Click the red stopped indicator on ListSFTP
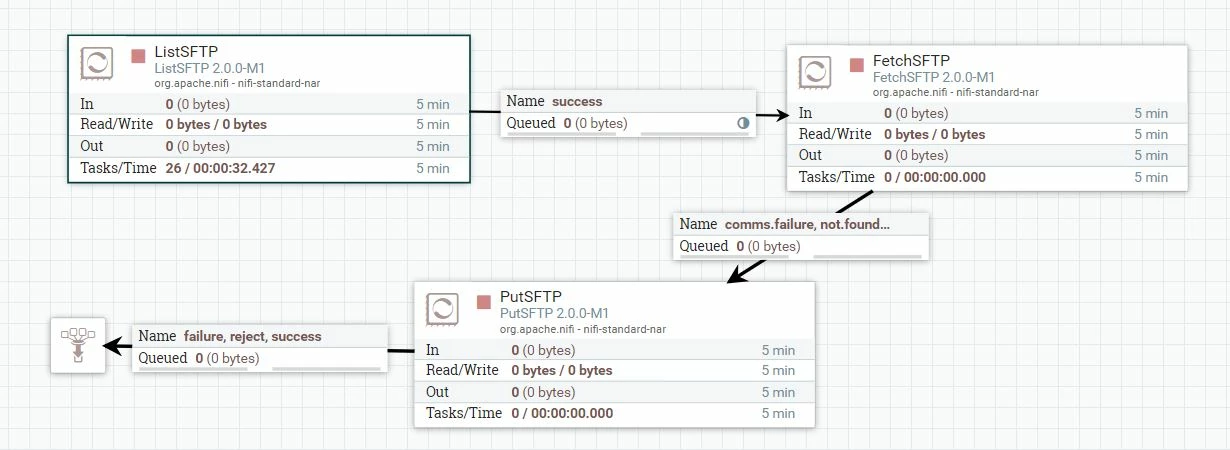Viewport: 1230px width, 450px height. click(139, 54)
